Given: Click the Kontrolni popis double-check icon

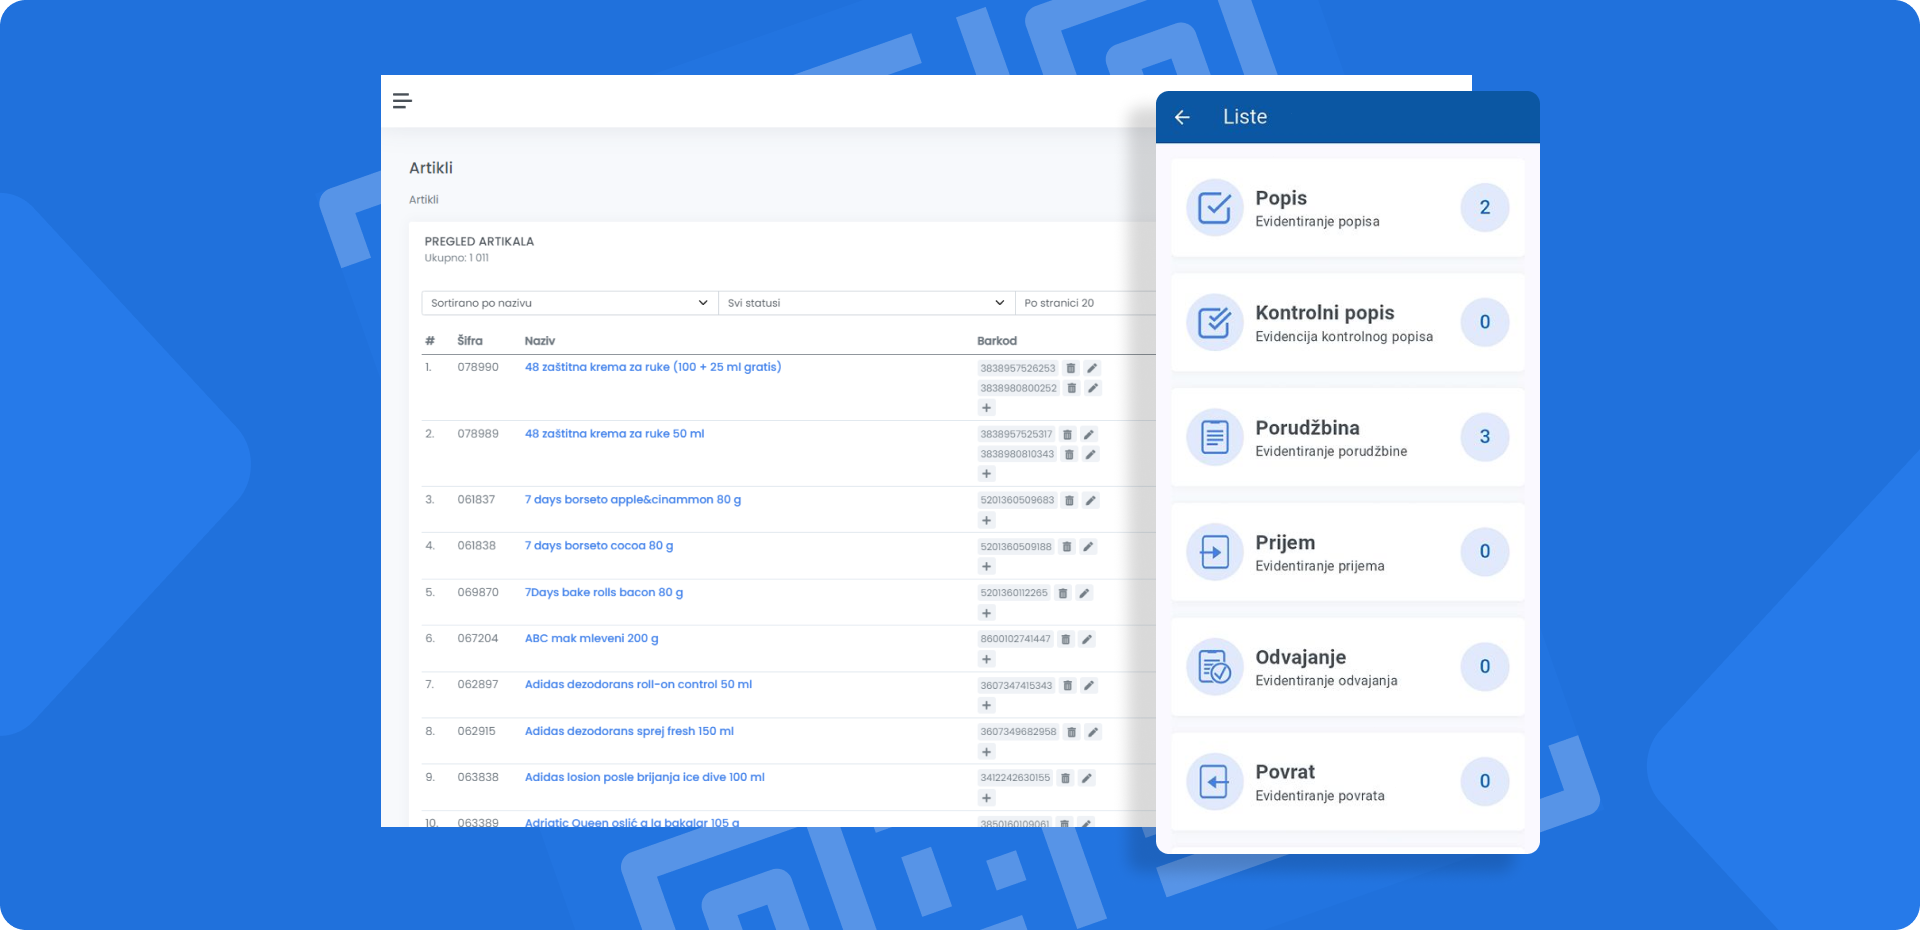Looking at the screenshot, I should tap(1214, 322).
